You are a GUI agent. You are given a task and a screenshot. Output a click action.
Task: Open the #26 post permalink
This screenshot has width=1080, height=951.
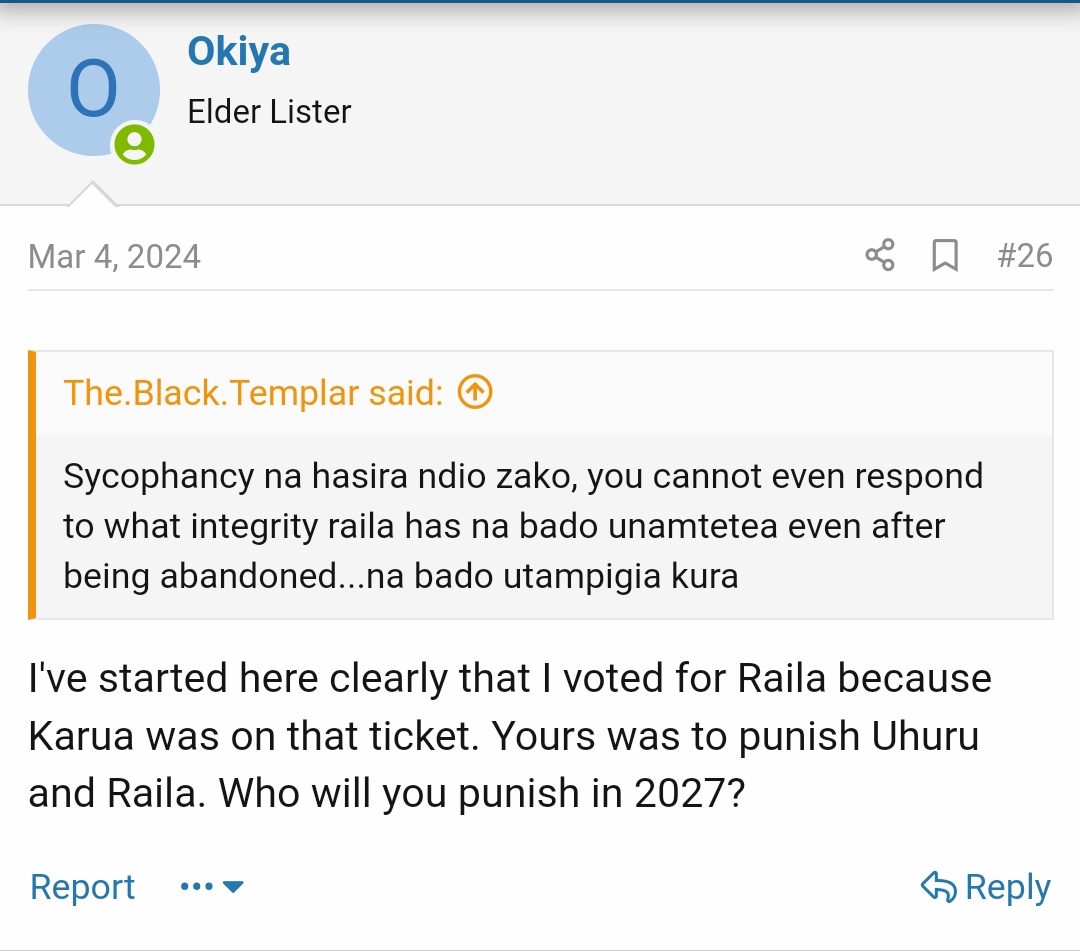tap(1025, 256)
